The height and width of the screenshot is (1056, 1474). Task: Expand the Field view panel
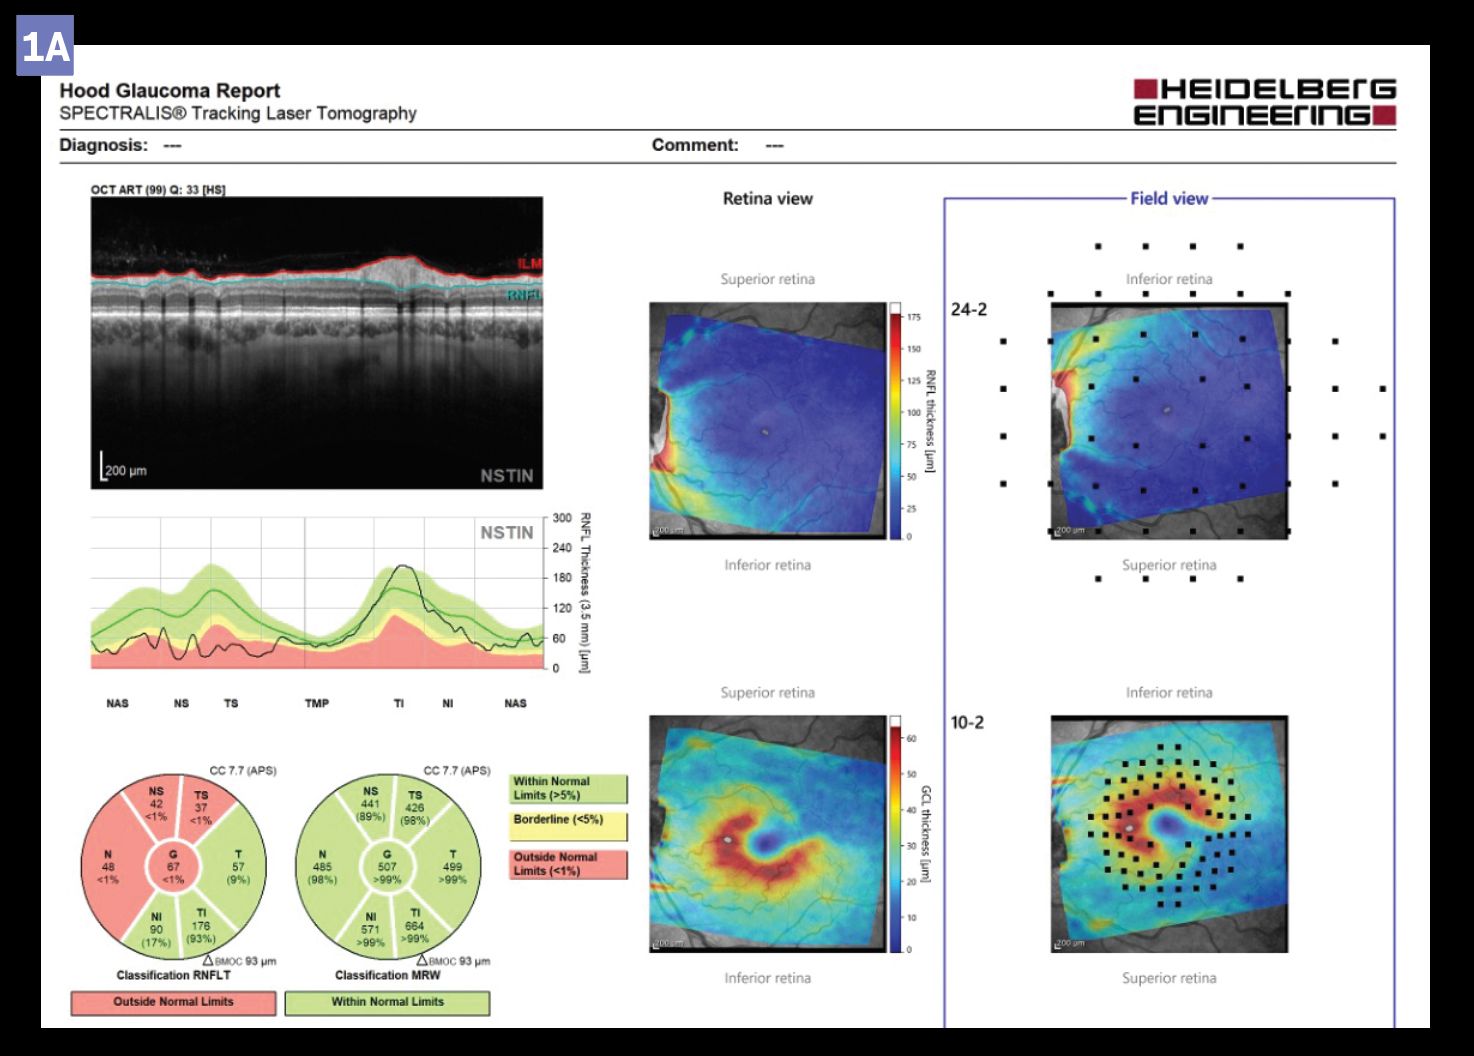tap(1170, 198)
